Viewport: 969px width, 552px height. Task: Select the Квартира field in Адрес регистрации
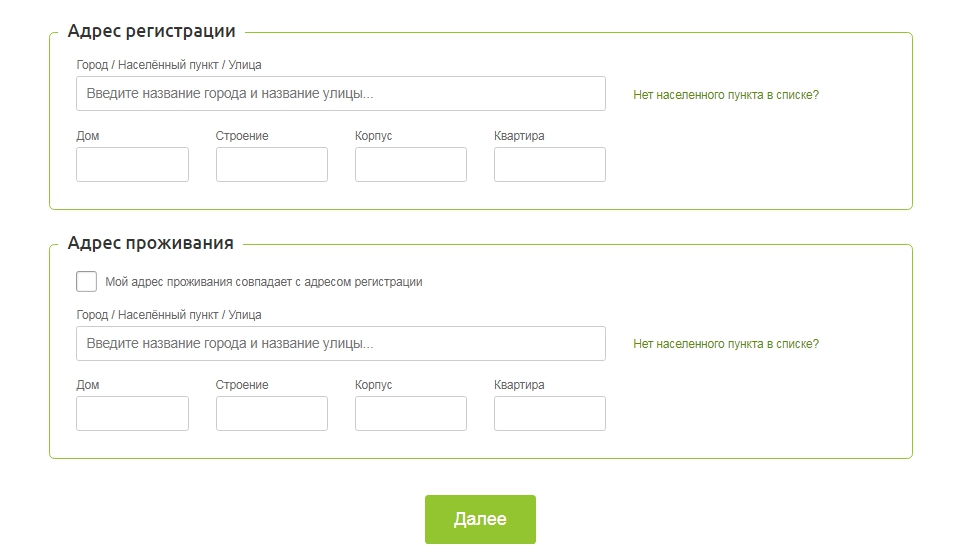point(550,165)
